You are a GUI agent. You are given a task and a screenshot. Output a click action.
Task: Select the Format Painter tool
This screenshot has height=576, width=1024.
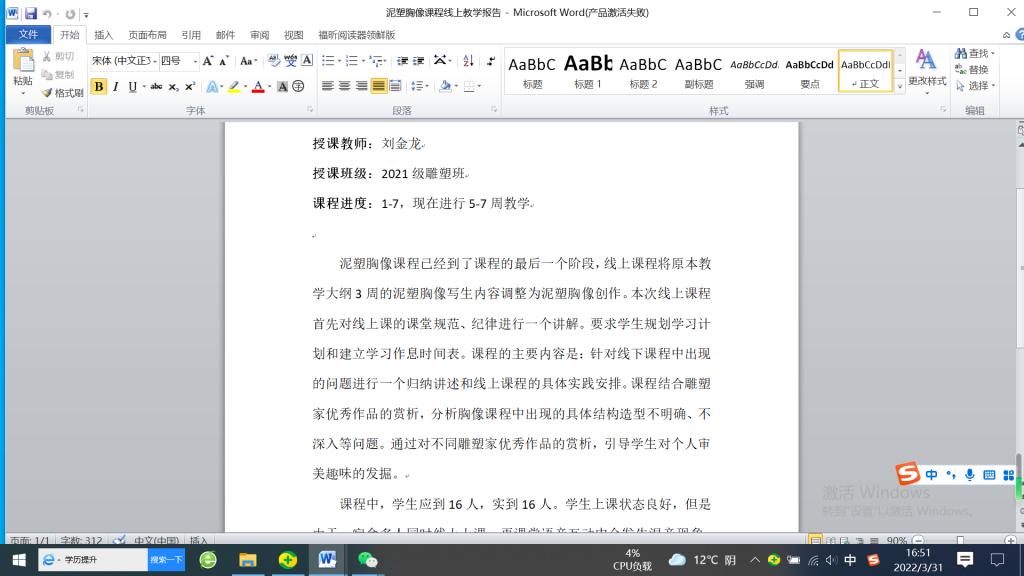[62, 92]
